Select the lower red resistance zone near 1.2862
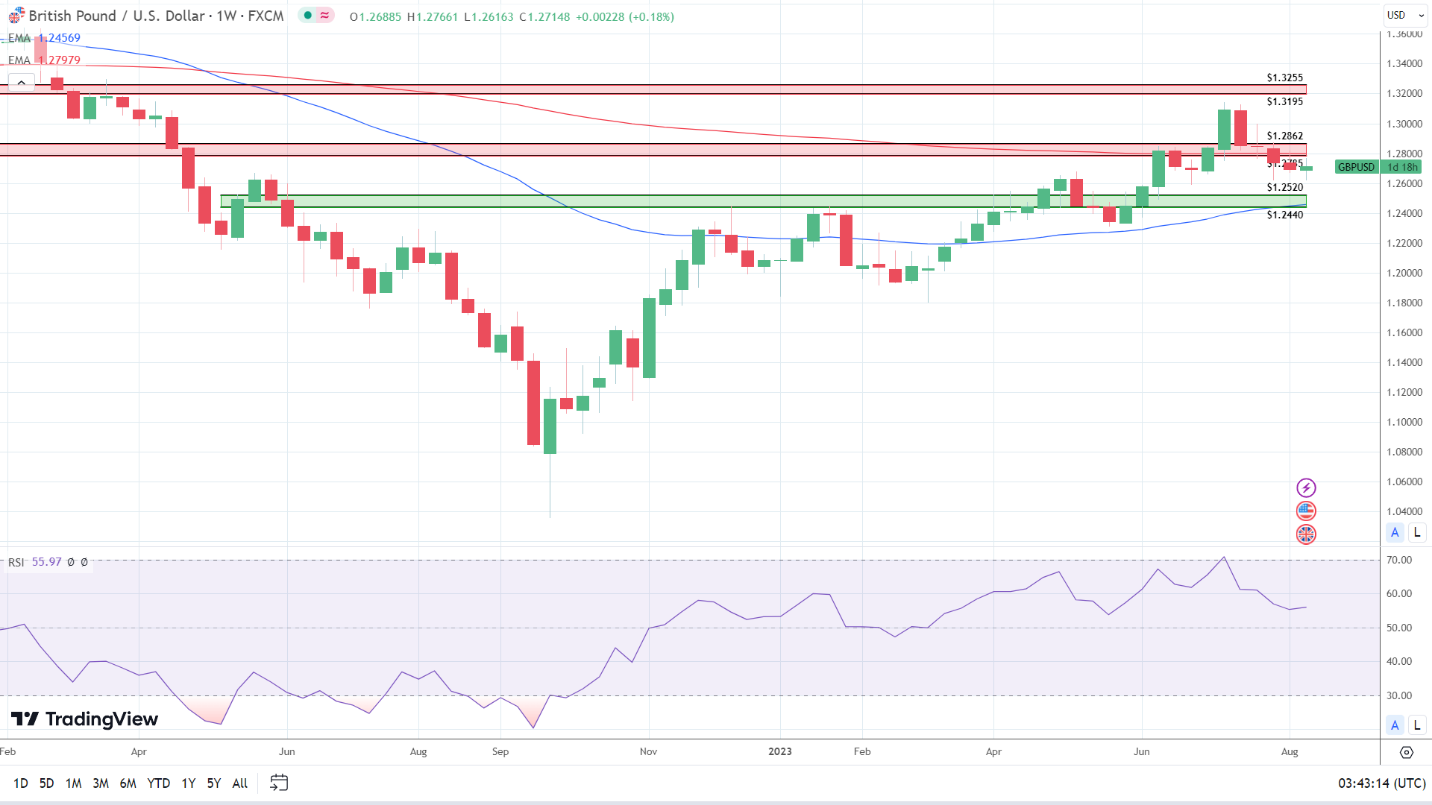The image size is (1432, 805). pos(653,149)
